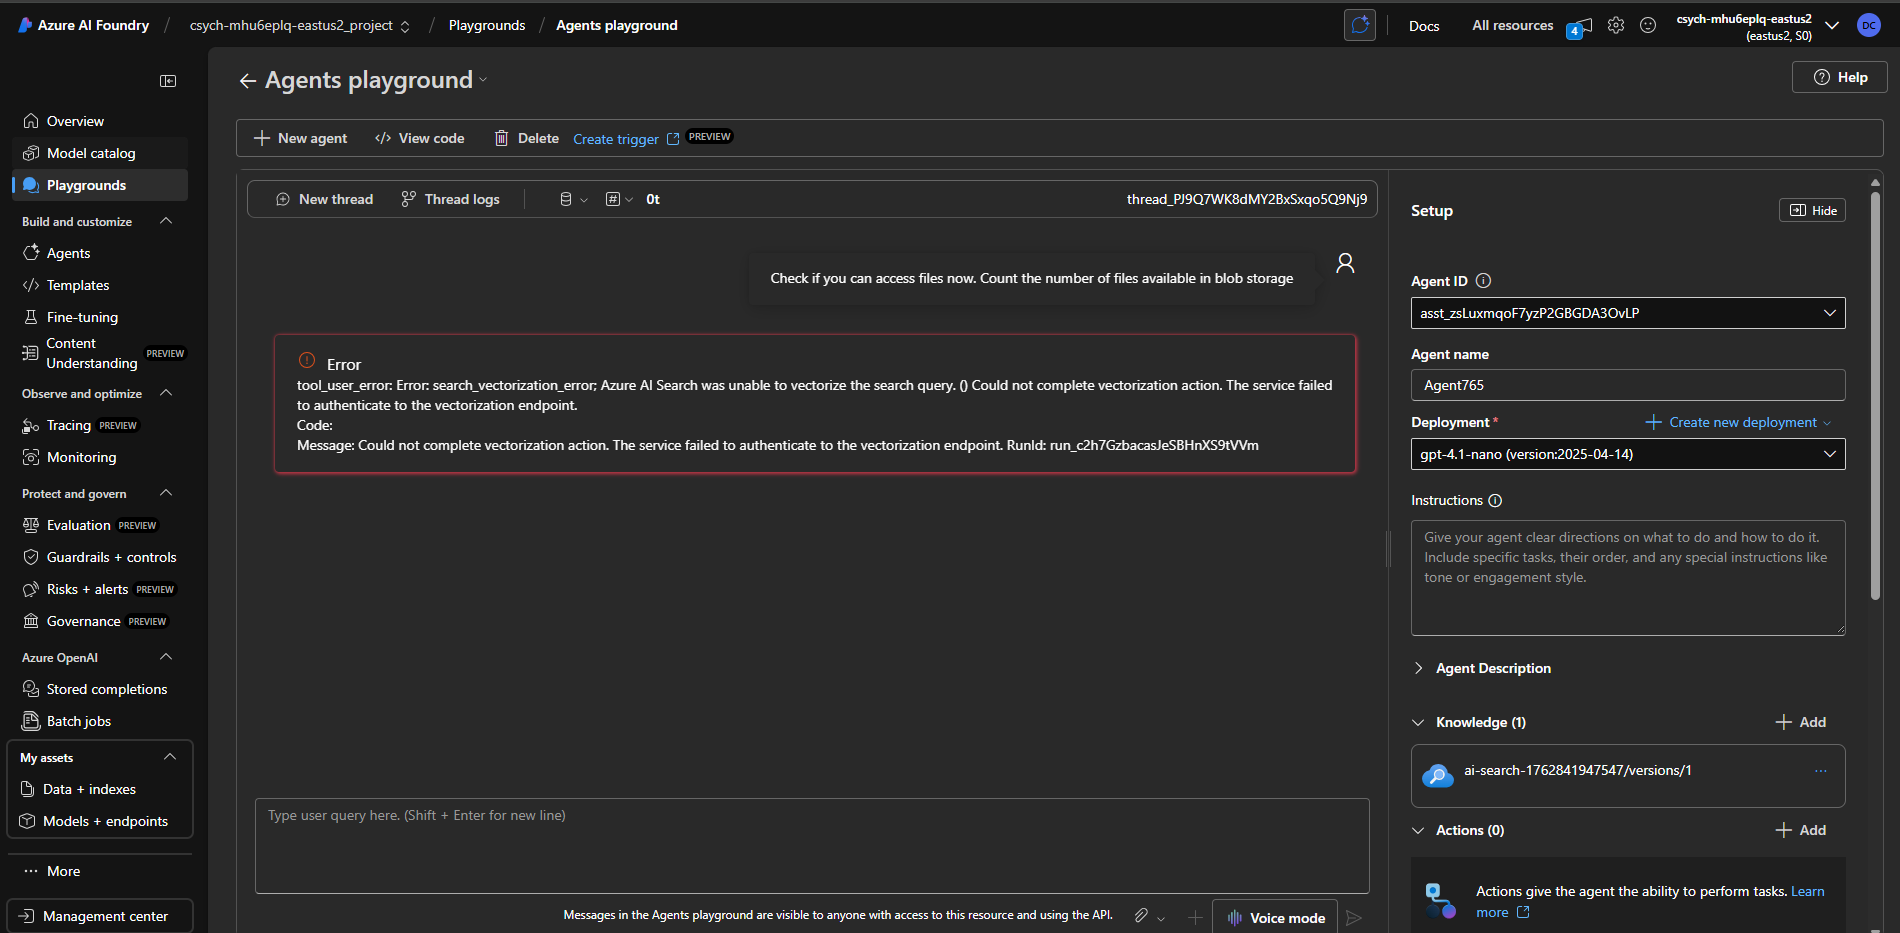Click Create new deployment
1900x933 pixels.
tap(1738, 422)
